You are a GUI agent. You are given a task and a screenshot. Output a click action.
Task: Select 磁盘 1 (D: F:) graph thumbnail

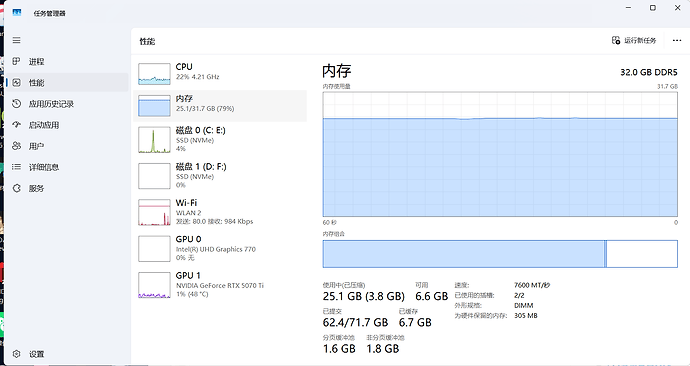[x=154, y=176]
